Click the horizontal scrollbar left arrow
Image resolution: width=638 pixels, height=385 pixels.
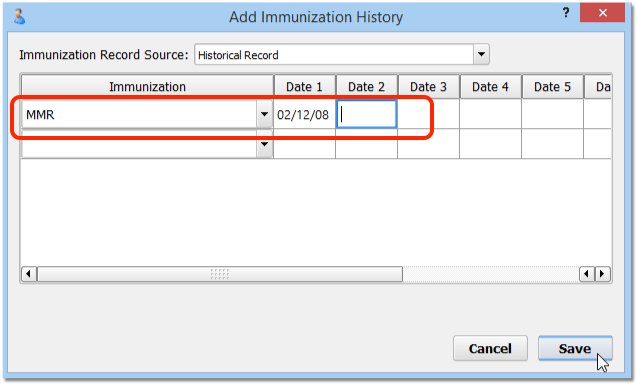tap(28, 274)
